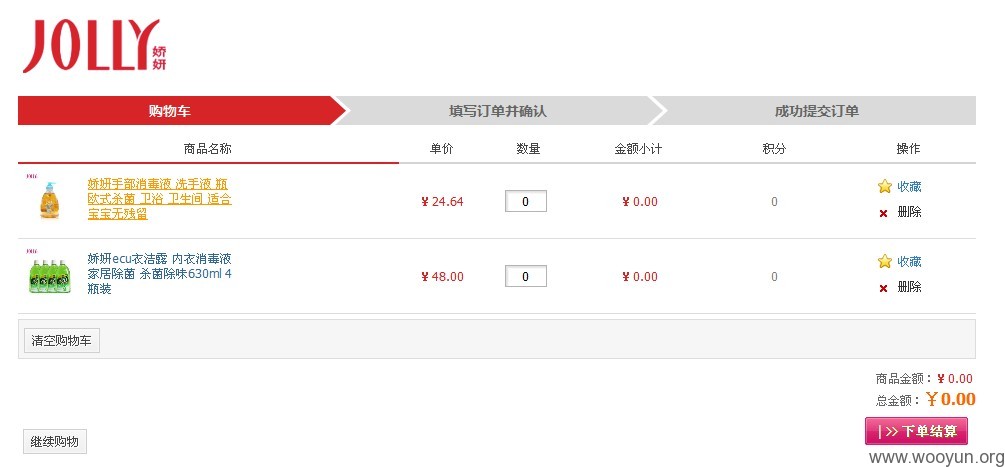Select the 成功提交订单 step tab
The height and width of the screenshot is (467, 1005).
point(816,111)
